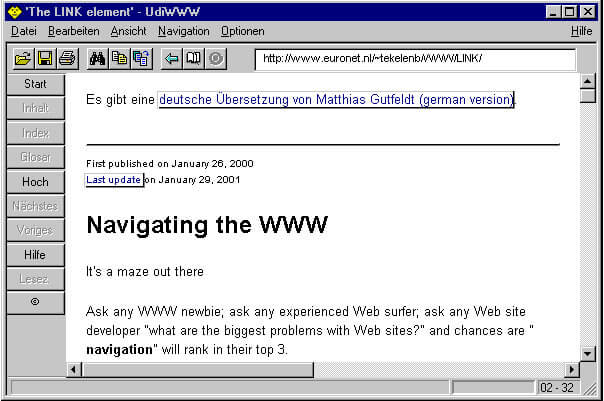Click the Nächstes sidebar button

(x=35, y=206)
